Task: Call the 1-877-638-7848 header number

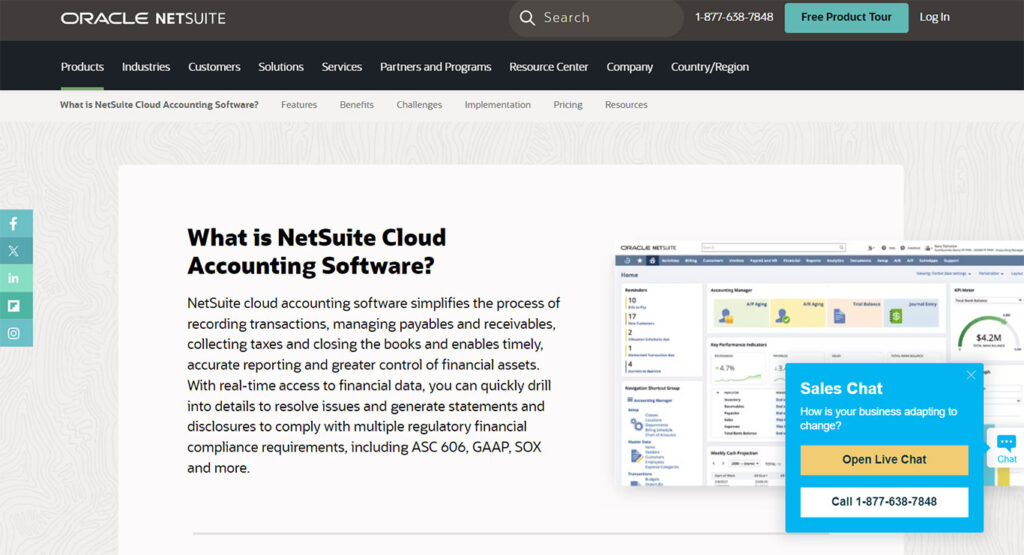Action: [x=734, y=17]
